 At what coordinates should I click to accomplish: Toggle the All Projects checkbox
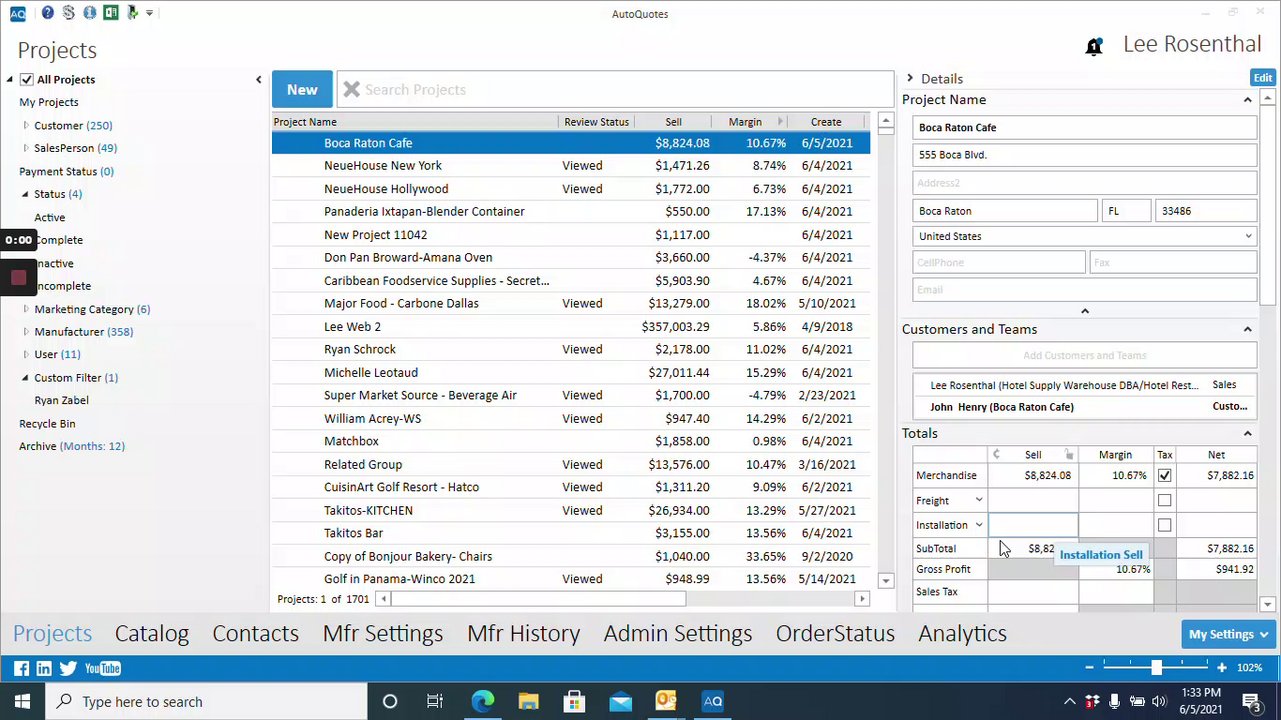point(27,80)
